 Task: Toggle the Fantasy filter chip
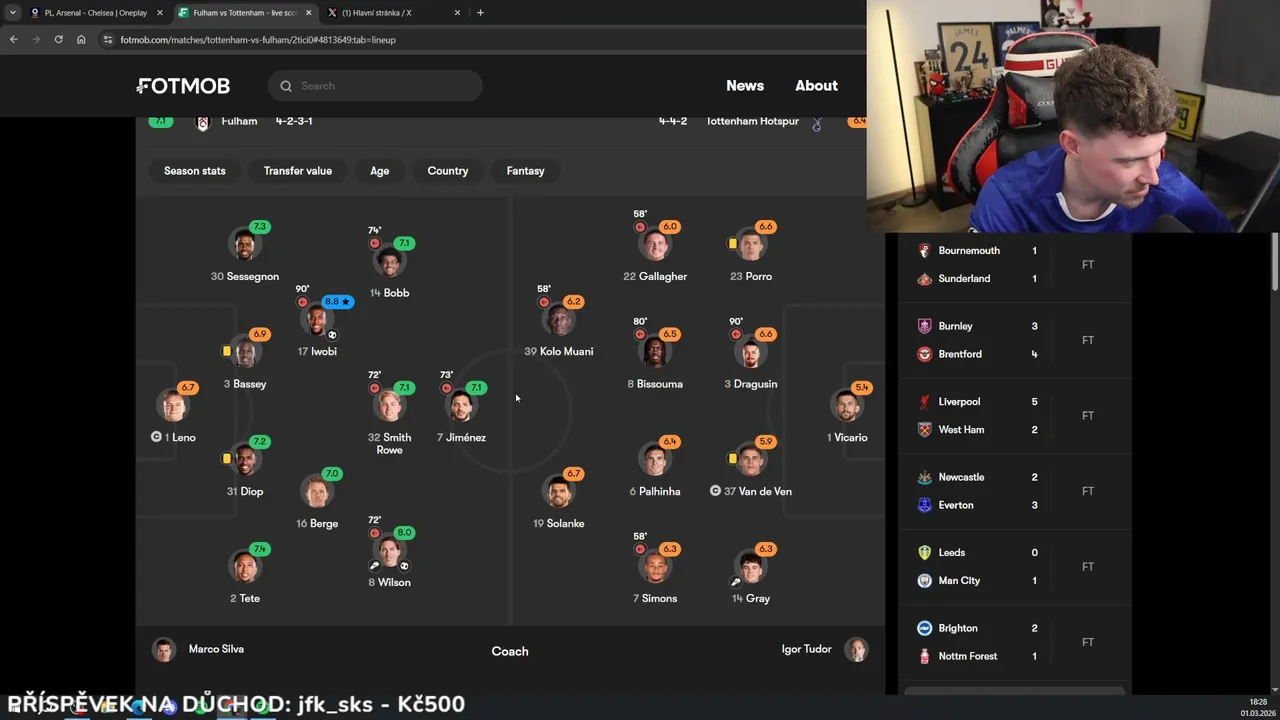pos(525,171)
